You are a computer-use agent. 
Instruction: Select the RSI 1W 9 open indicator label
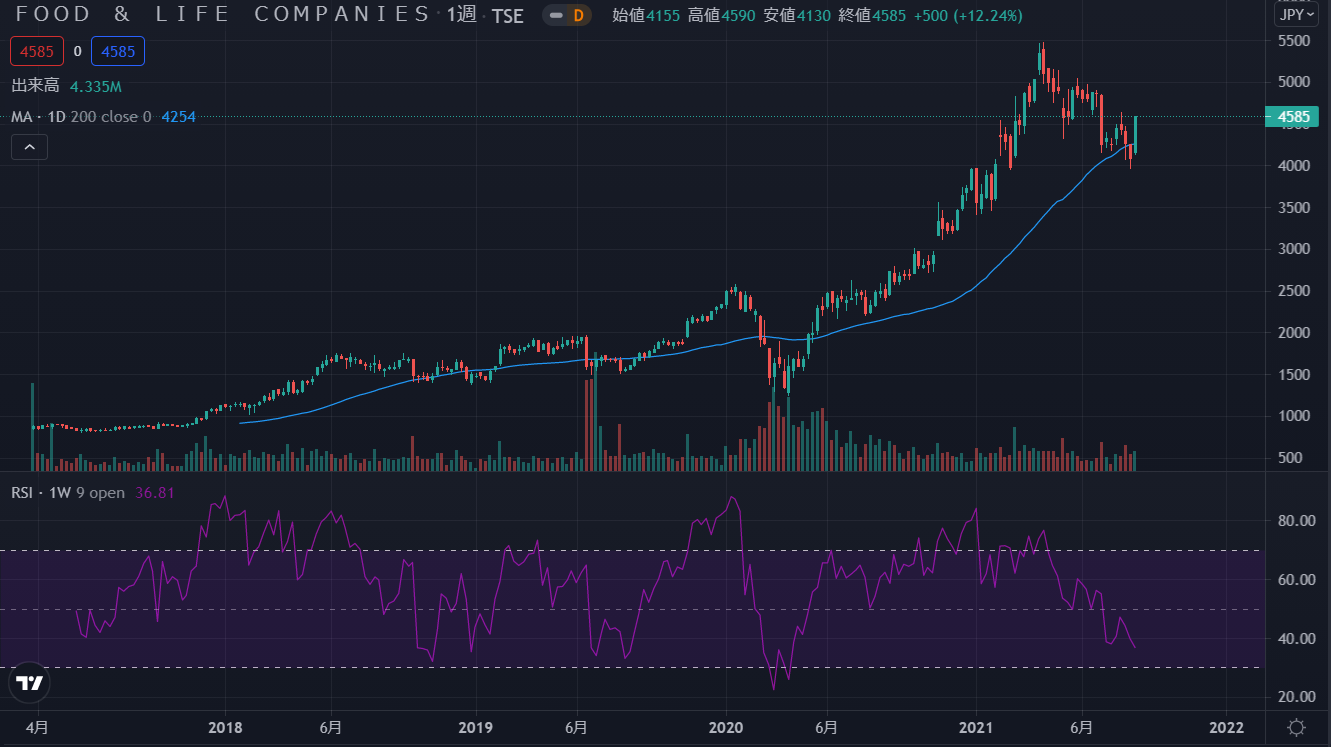pyautogui.click(x=67, y=492)
